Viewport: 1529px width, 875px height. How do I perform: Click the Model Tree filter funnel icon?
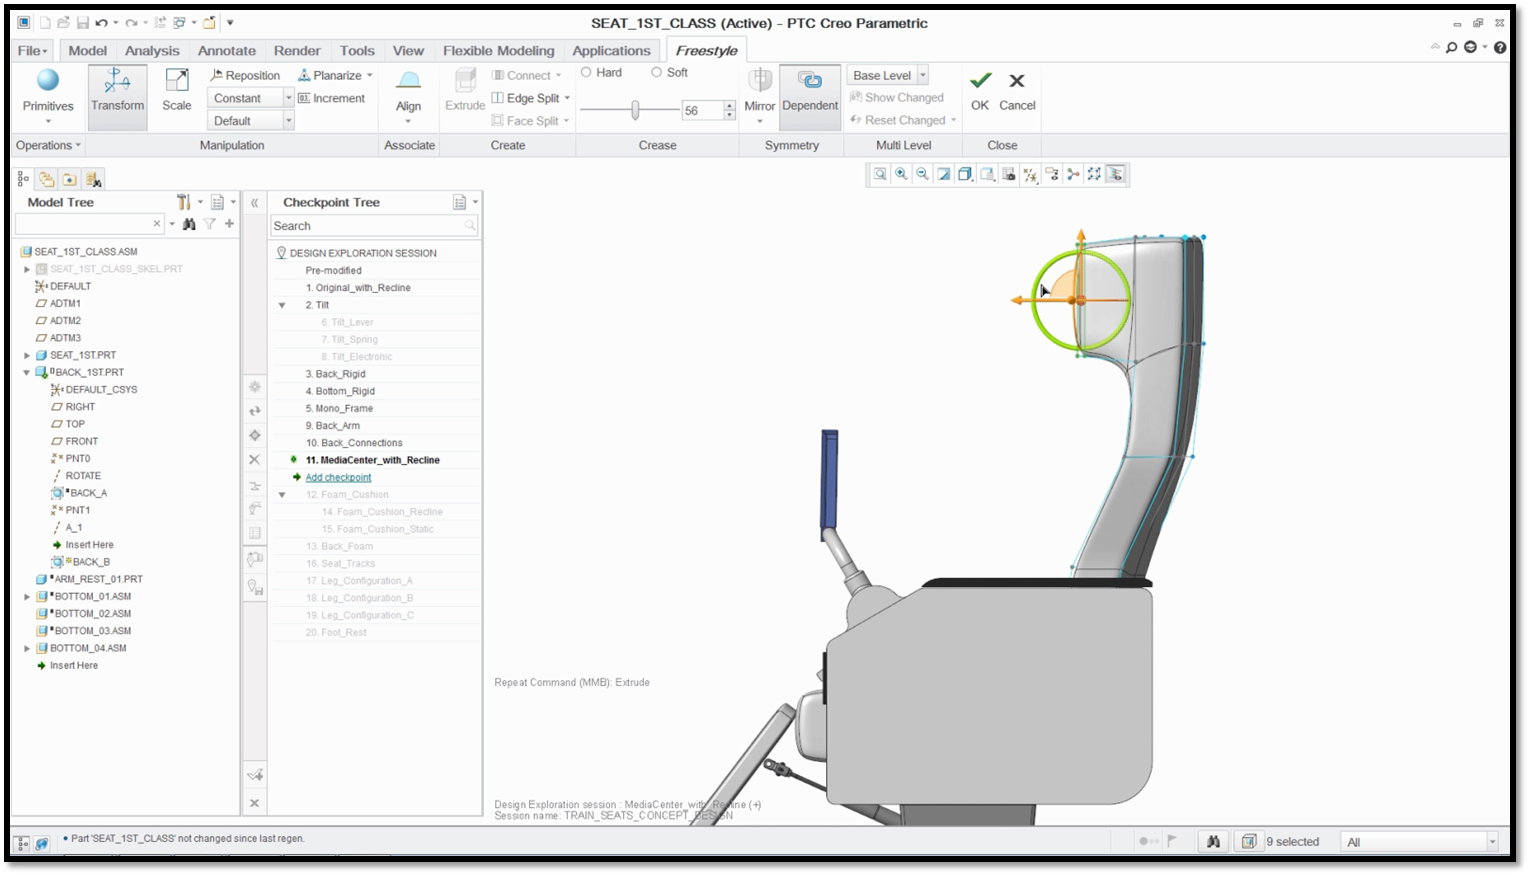tap(210, 224)
